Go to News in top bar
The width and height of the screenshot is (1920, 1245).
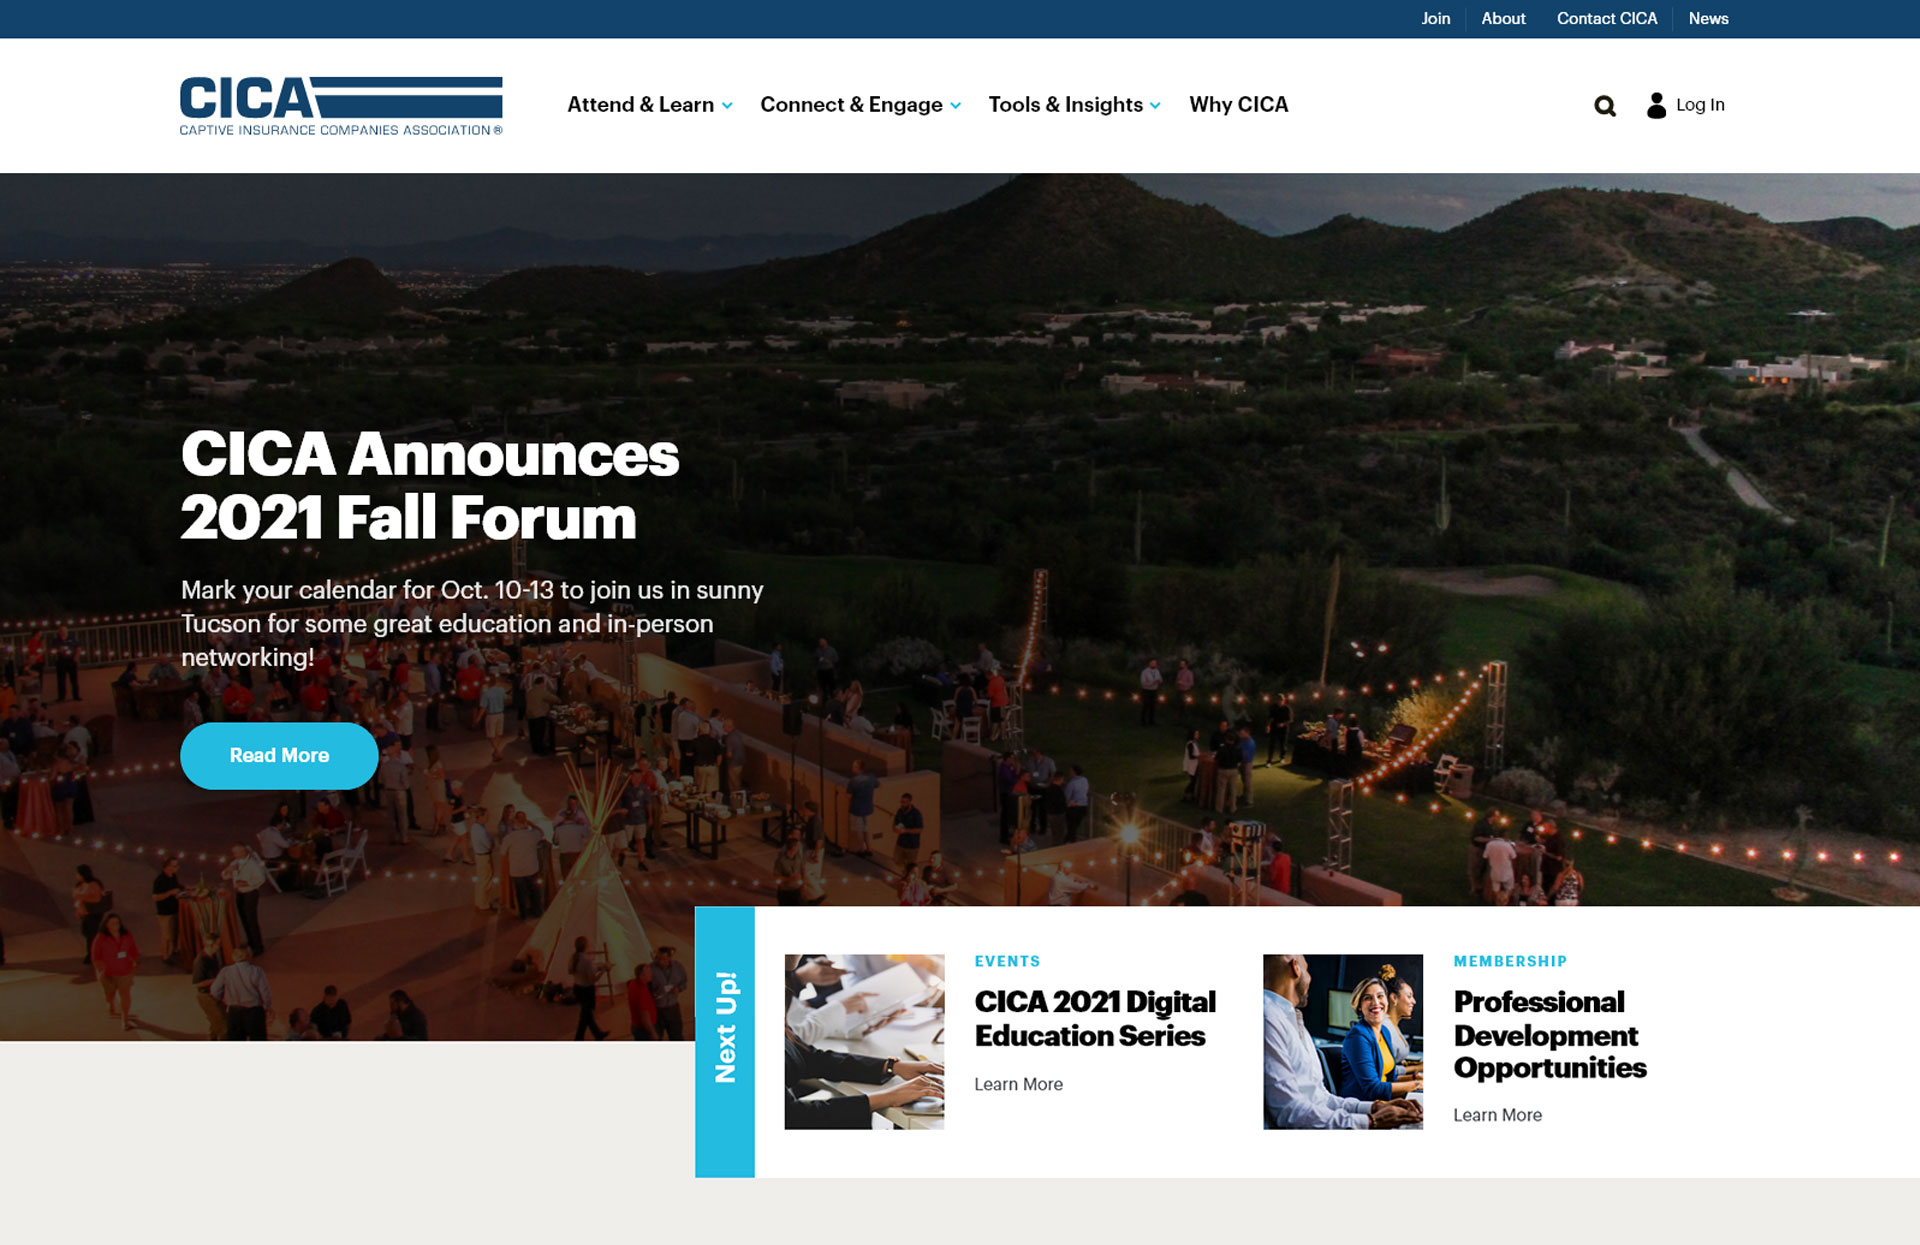[1708, 19]
